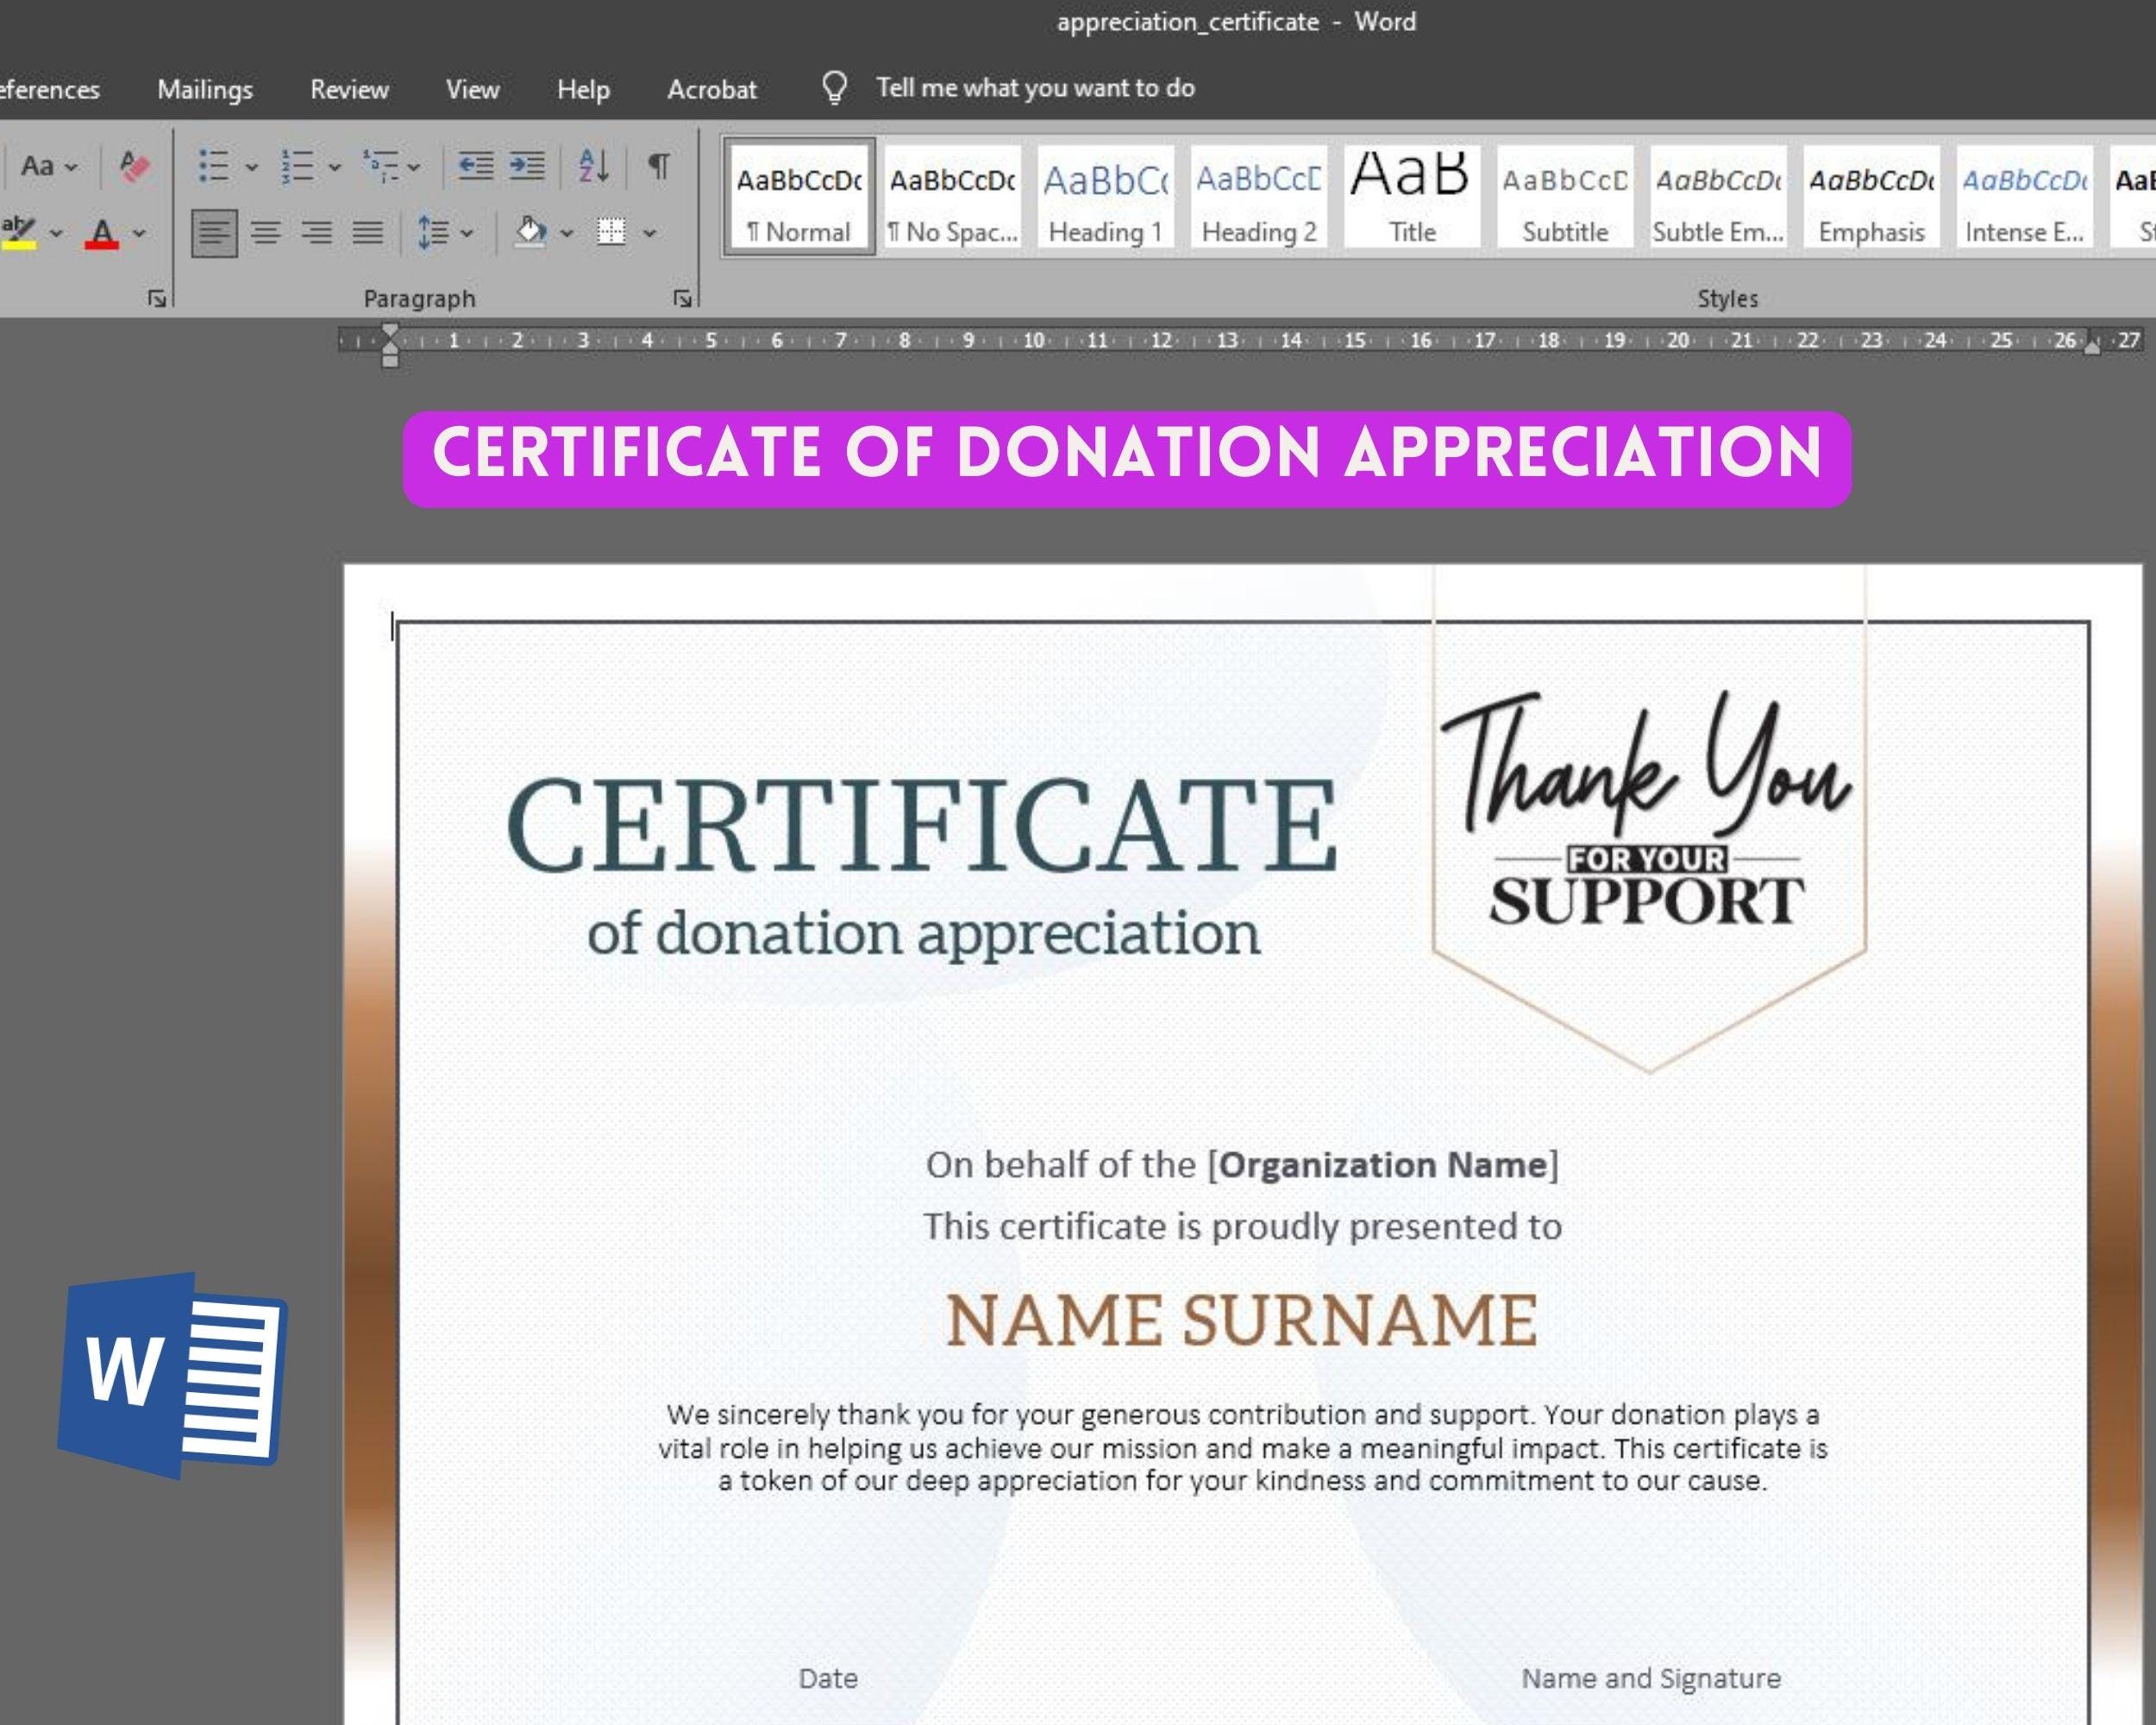Apply the Normal style
Image resolution: width=2156 pixels, height=1725 pixels.
[x=799, y=197]
